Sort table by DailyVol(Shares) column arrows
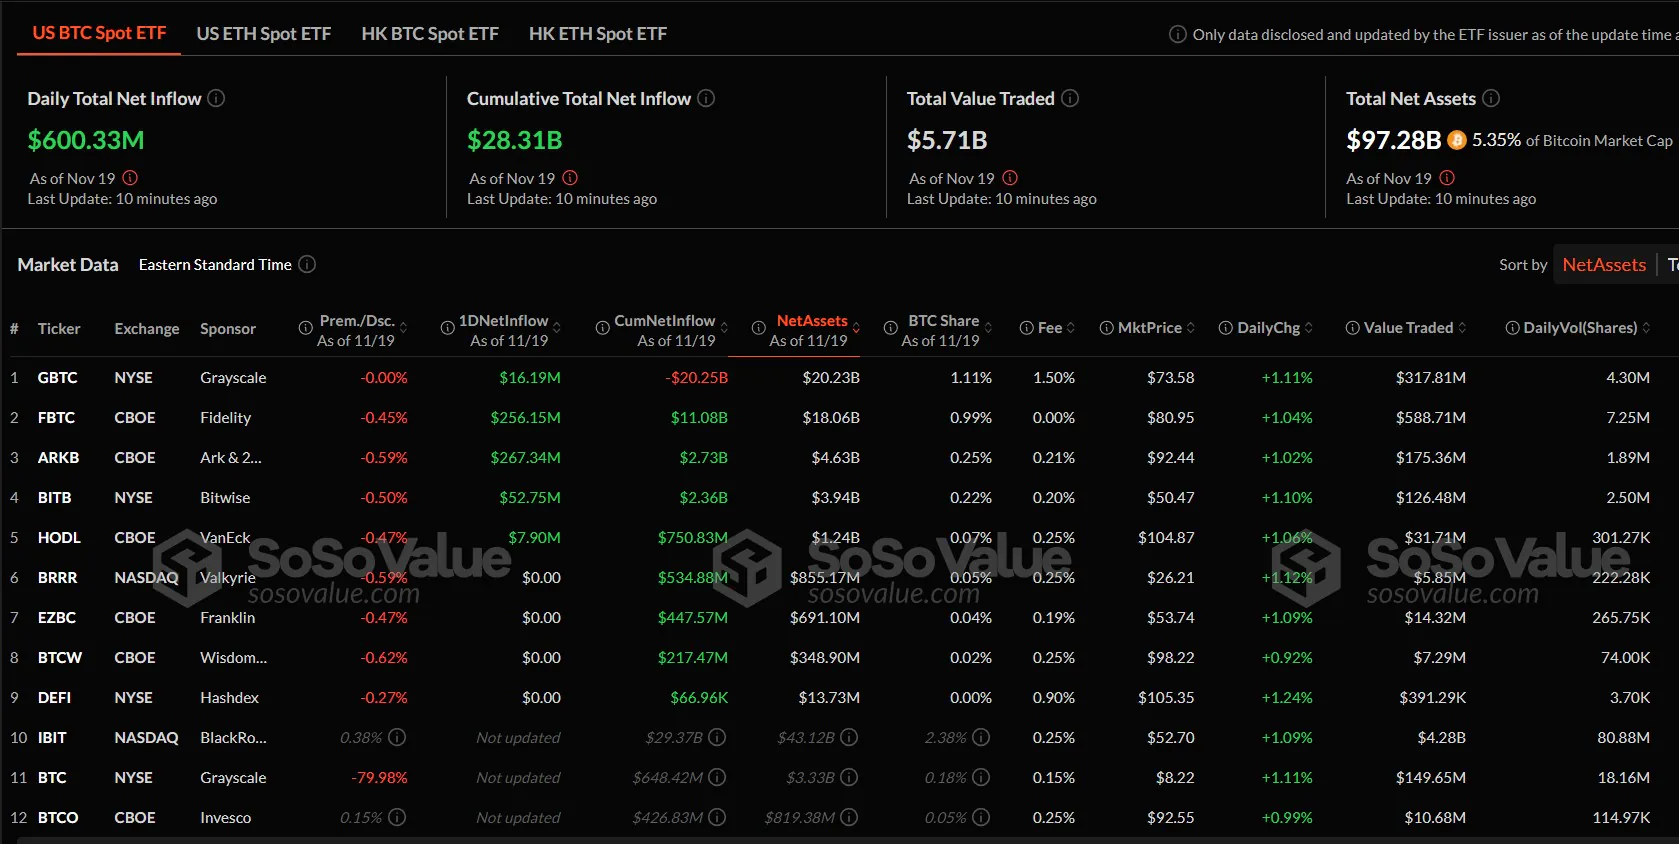The image size is (1679, 844). point(1646,328)
